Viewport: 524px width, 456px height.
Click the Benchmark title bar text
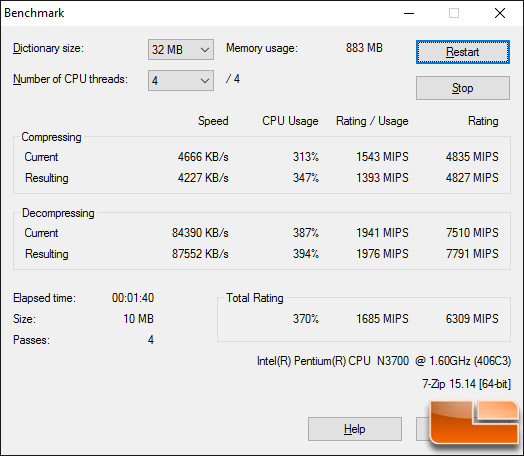coord(34,13)
